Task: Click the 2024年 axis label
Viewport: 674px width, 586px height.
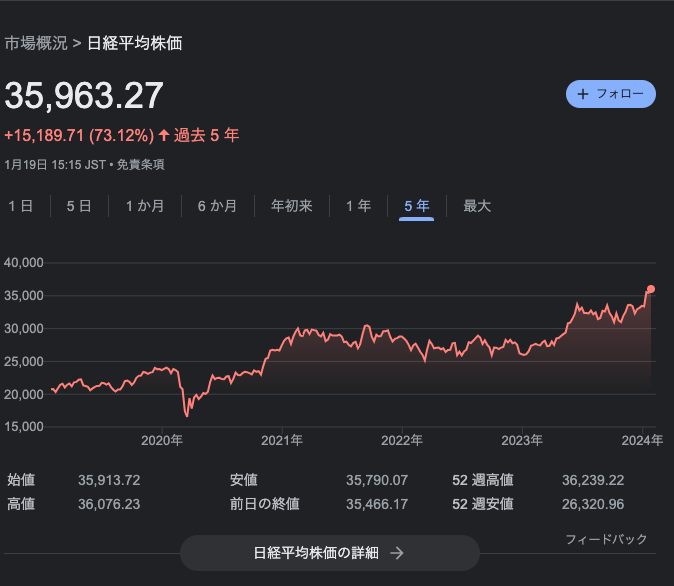Action: [x=642, y=440]
